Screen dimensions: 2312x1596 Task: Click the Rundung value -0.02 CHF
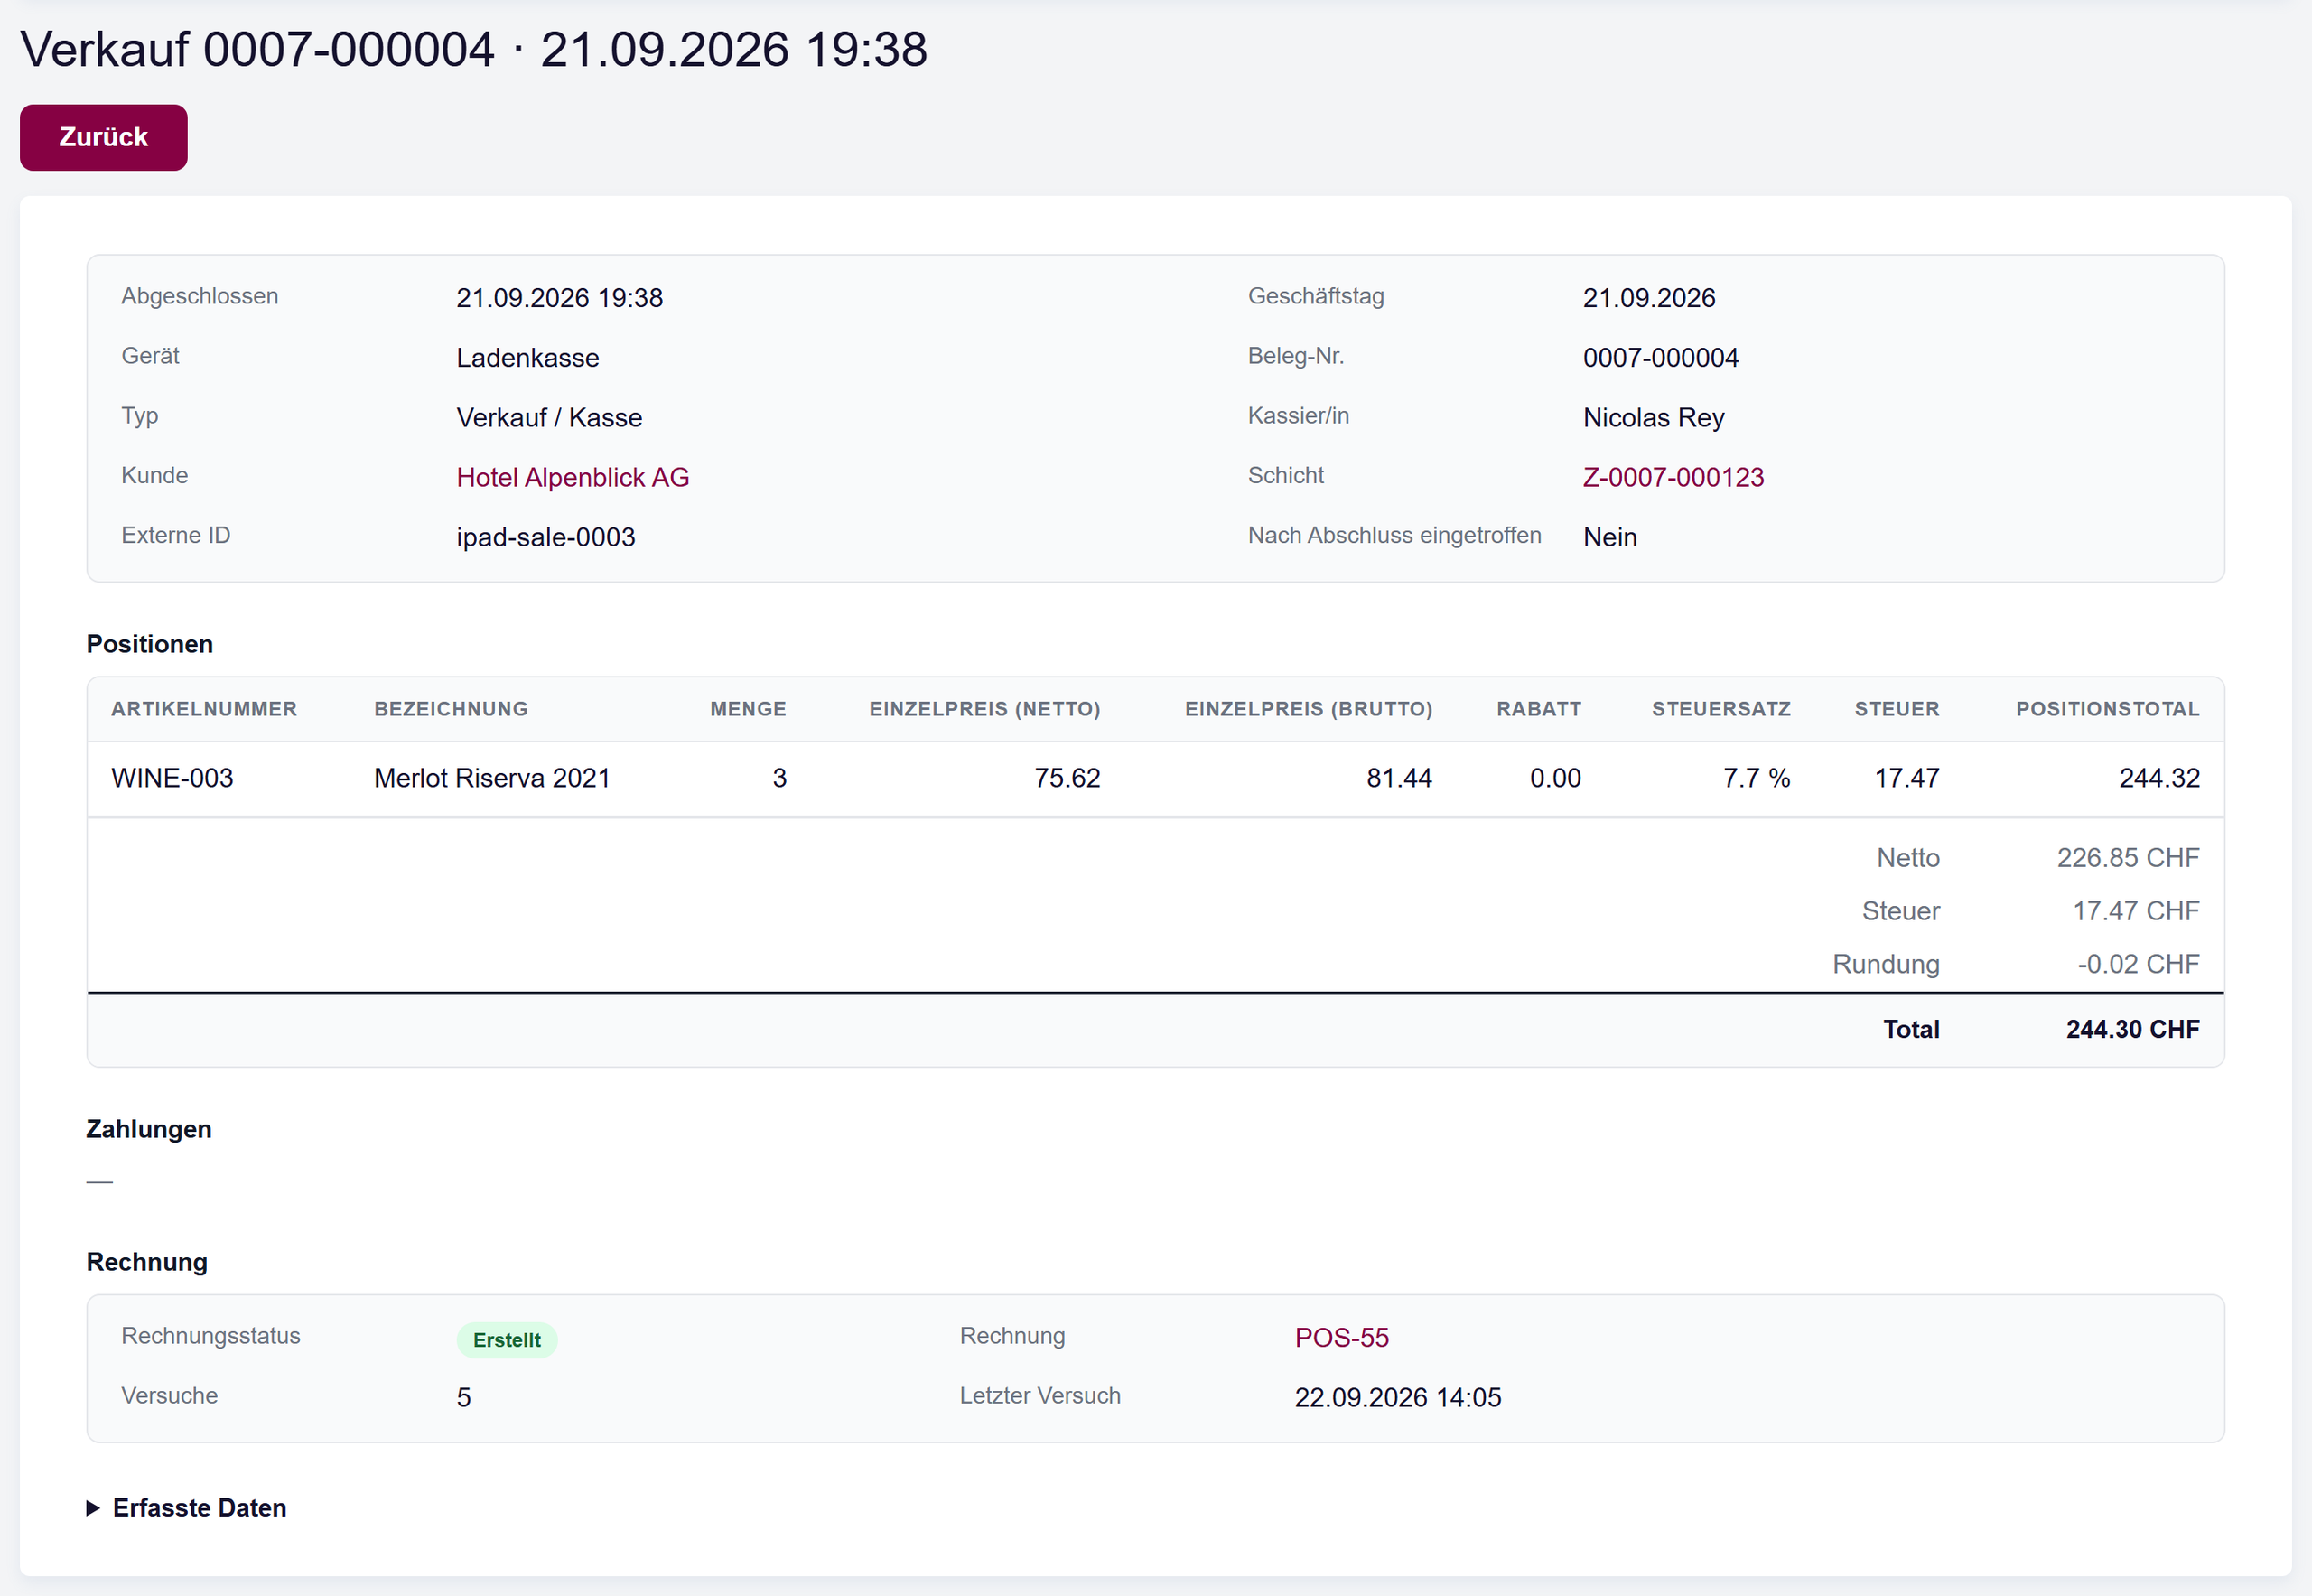2138,964
